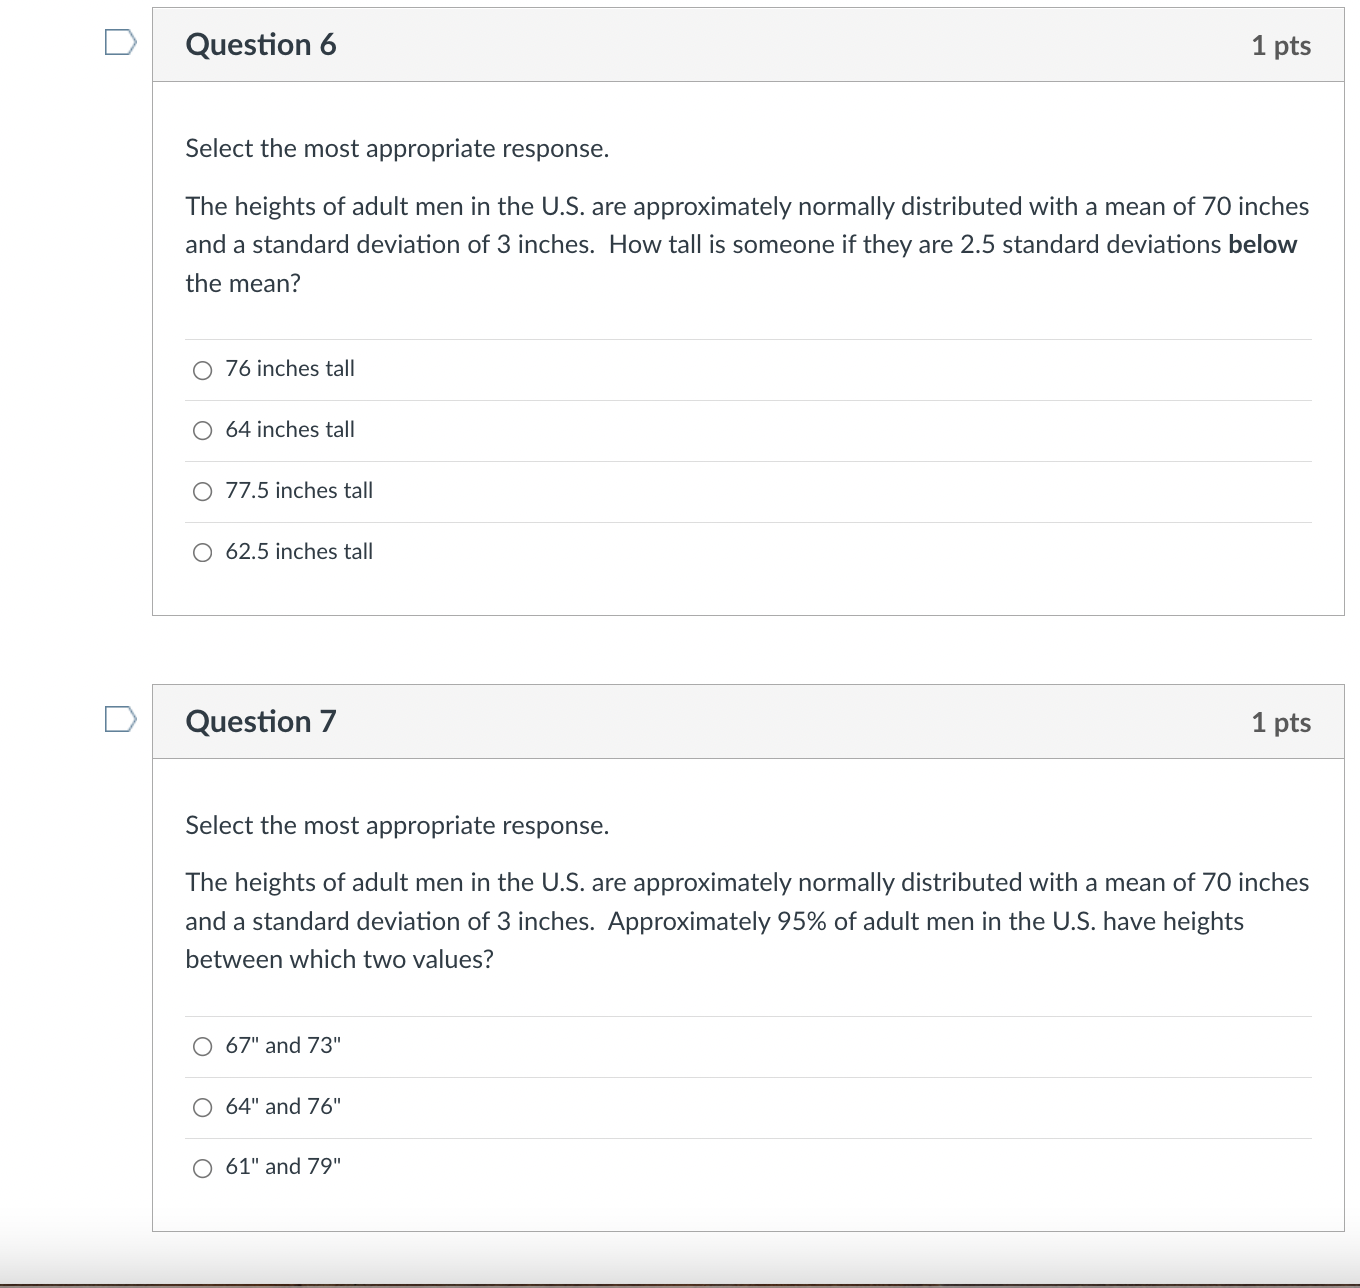Choose "77.5 inches tall" for Question 6
This screenshot has width=1360, height=1288.
tap(202, 491)
